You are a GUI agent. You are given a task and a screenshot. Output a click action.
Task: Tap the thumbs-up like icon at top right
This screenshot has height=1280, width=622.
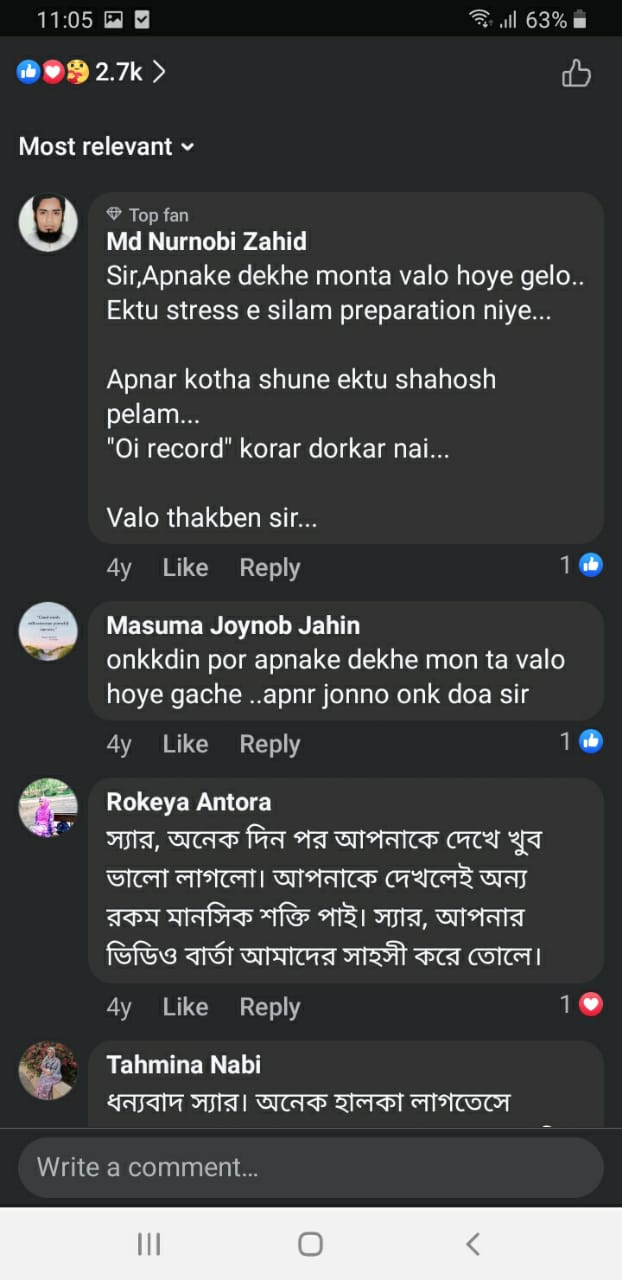pyautogui.click(x=576, y=73)
